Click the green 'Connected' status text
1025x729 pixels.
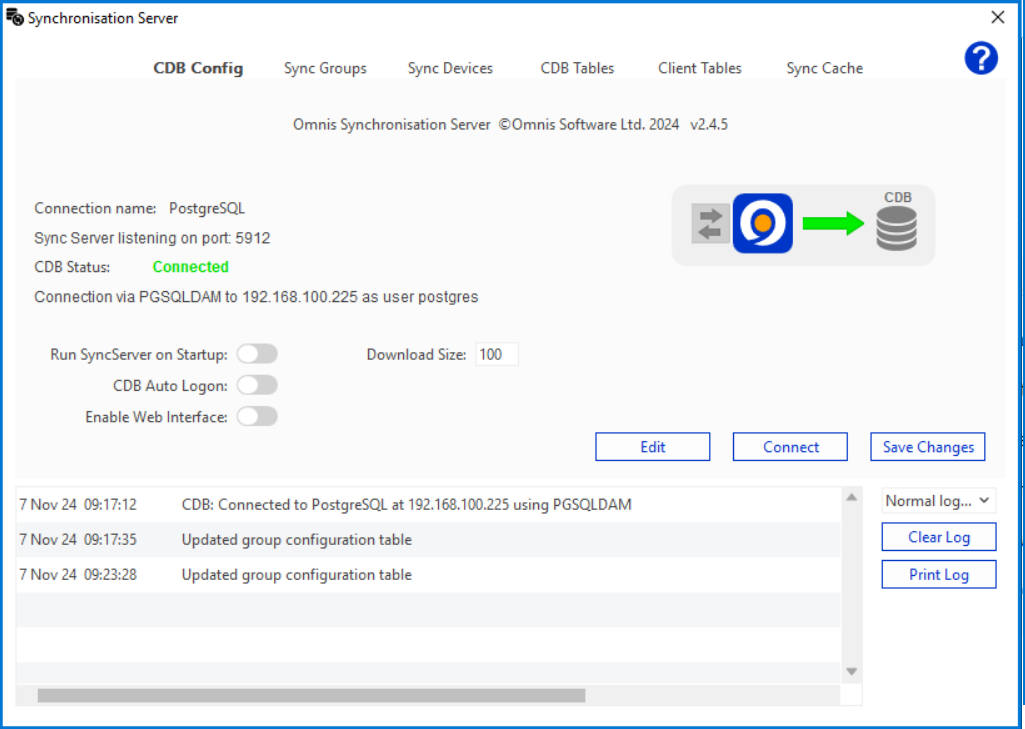point(190,267)
